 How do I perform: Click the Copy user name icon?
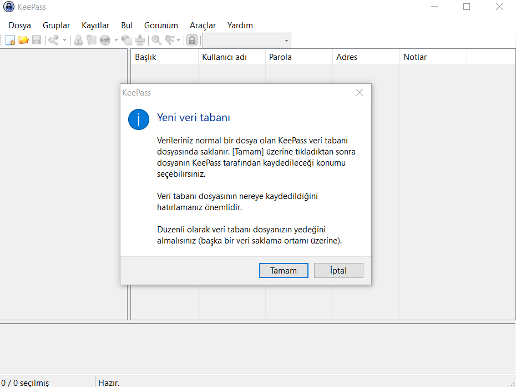[78, 40]
